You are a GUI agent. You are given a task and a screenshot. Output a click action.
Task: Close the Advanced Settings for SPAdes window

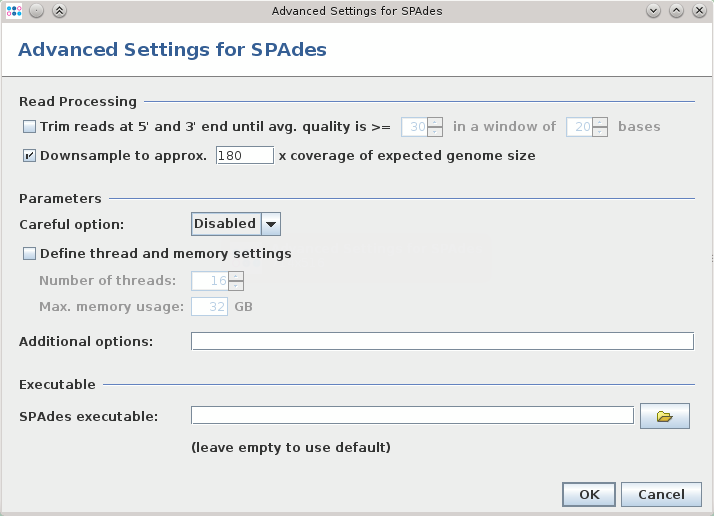click(699, 10)
